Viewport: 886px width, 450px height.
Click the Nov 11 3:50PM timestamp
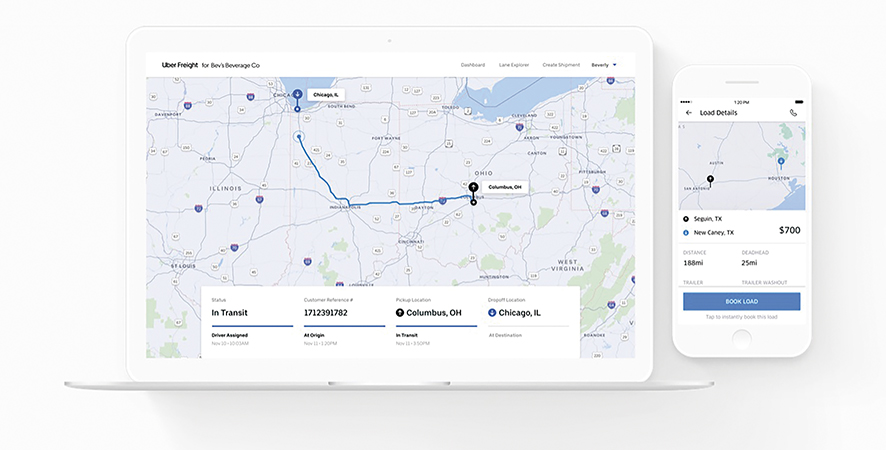point(412,343)
